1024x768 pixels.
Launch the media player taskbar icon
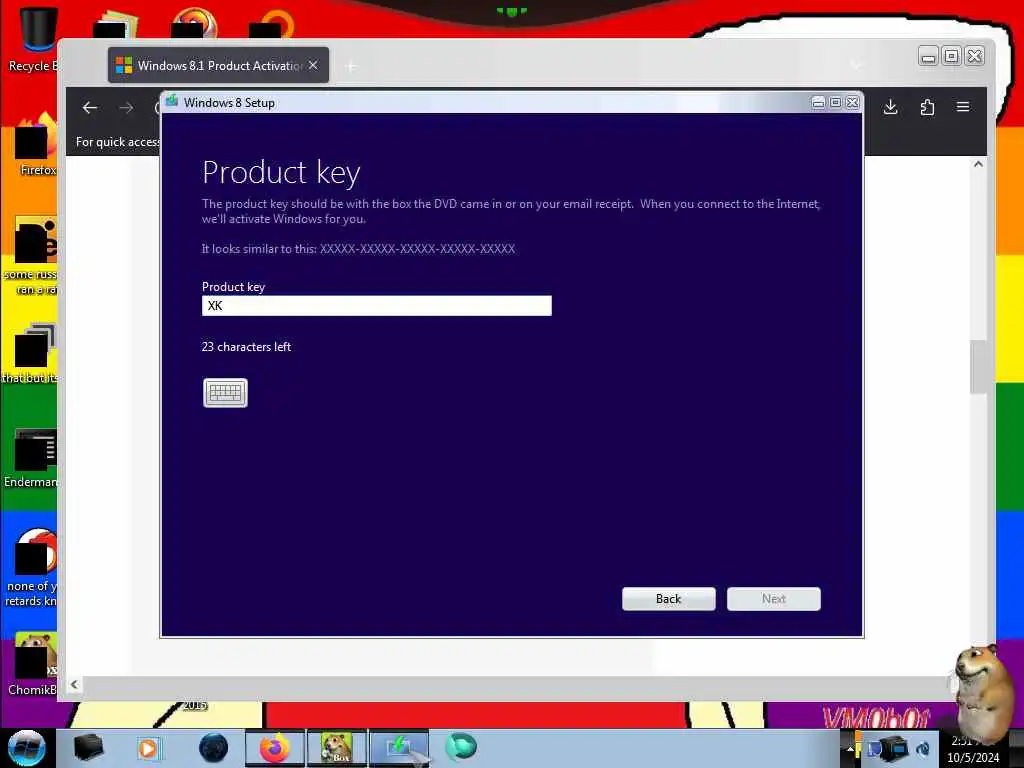coord(148,748)
